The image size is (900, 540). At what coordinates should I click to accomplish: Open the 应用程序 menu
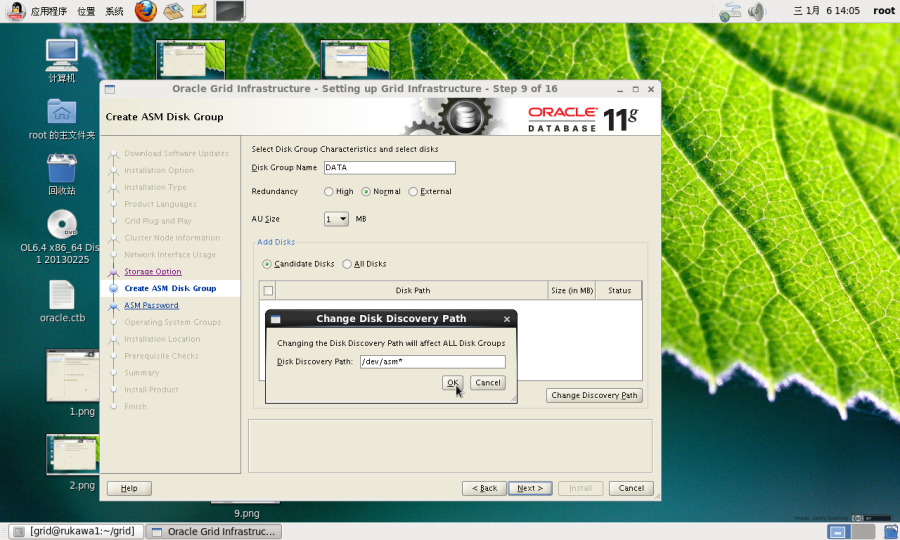tap(49, 11)
